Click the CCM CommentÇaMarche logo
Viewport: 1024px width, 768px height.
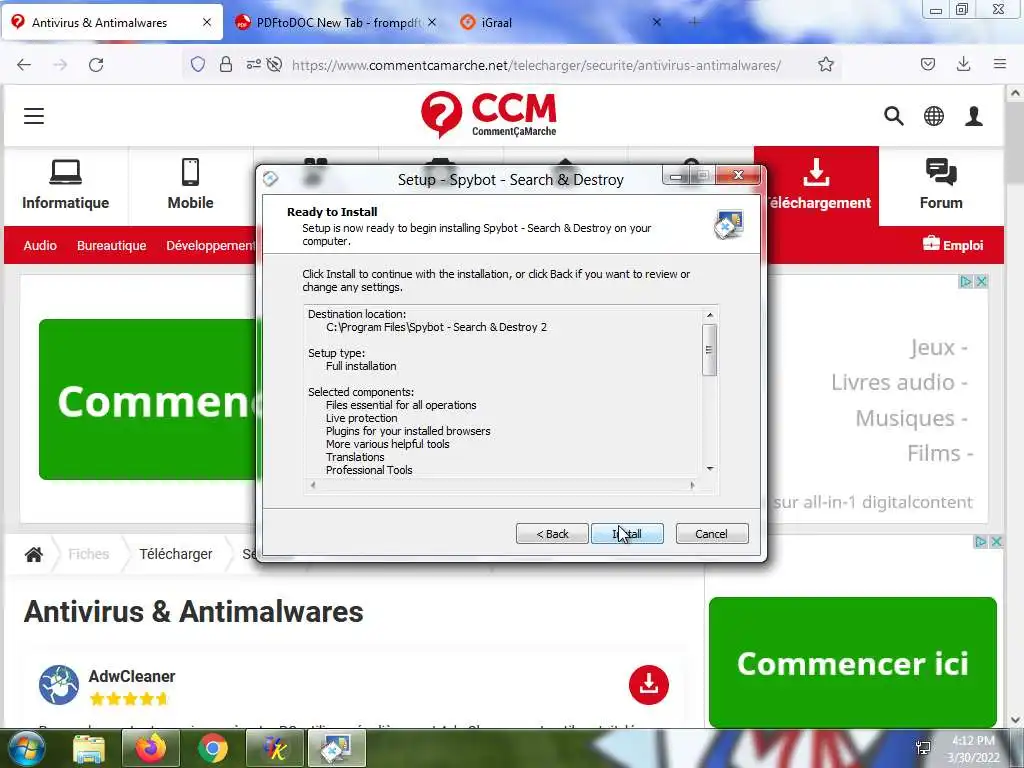click(x=488, y=114)
